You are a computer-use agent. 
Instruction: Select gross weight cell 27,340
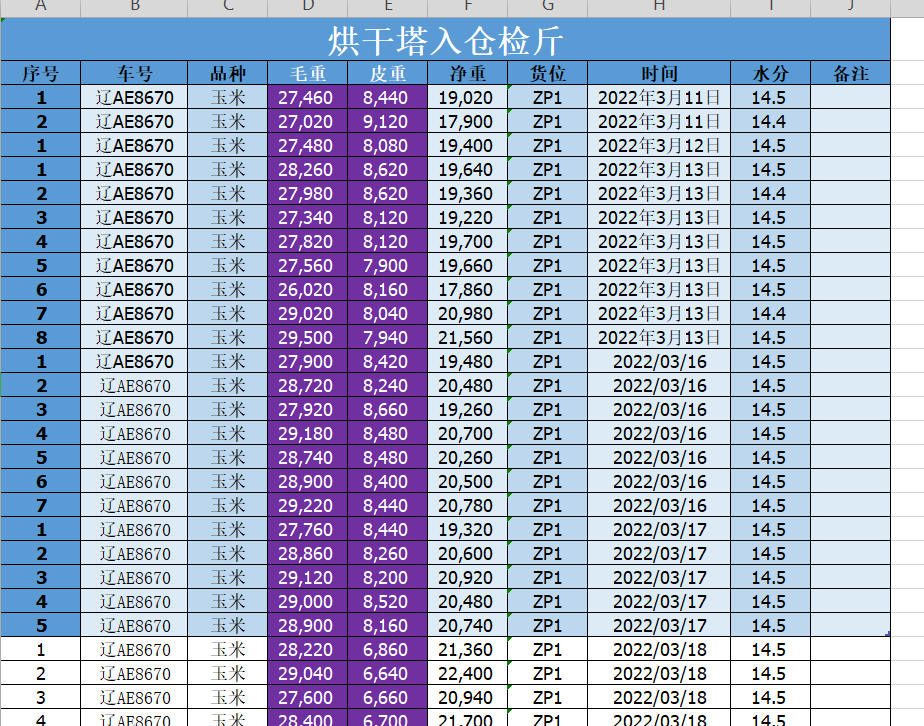pos(308,217)
